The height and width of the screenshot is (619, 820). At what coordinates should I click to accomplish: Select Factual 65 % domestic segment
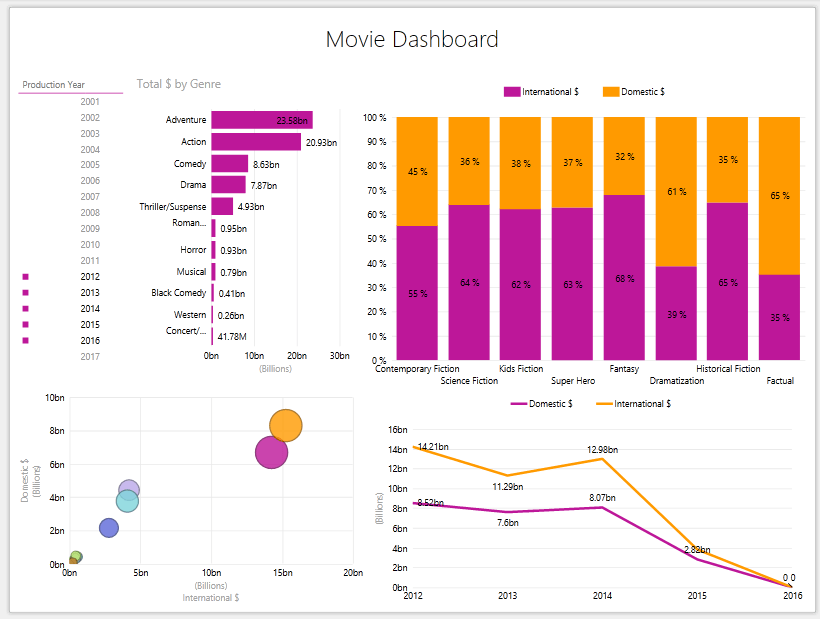click(x=779, y=196)
